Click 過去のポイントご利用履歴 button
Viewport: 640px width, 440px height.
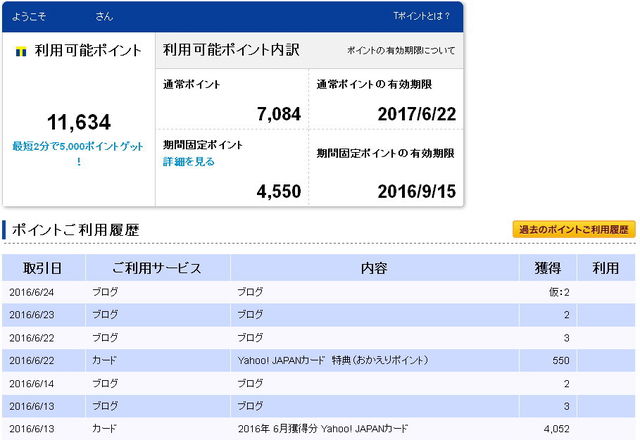click(574, 229)
